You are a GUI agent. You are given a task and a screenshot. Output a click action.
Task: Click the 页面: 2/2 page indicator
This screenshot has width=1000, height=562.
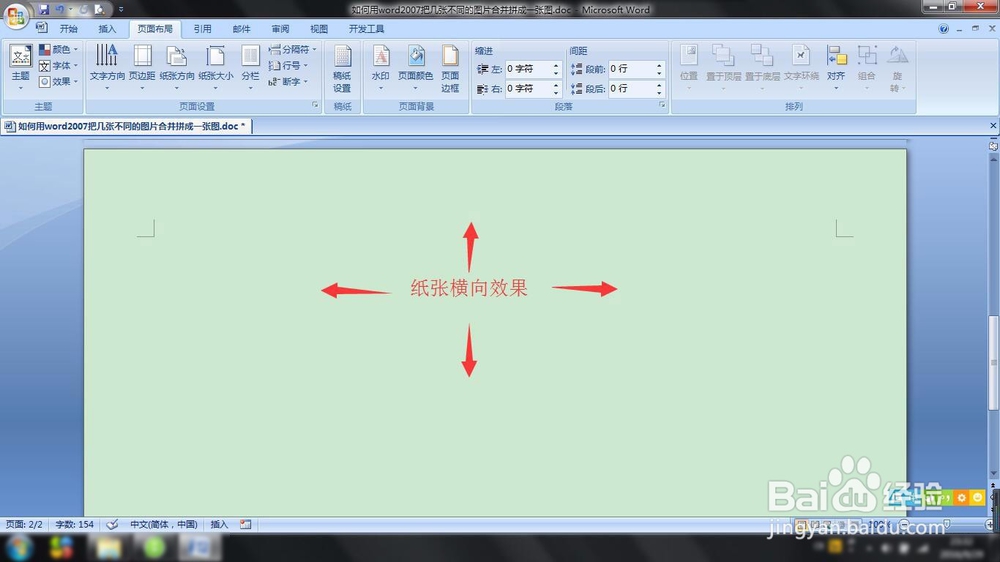24,524
